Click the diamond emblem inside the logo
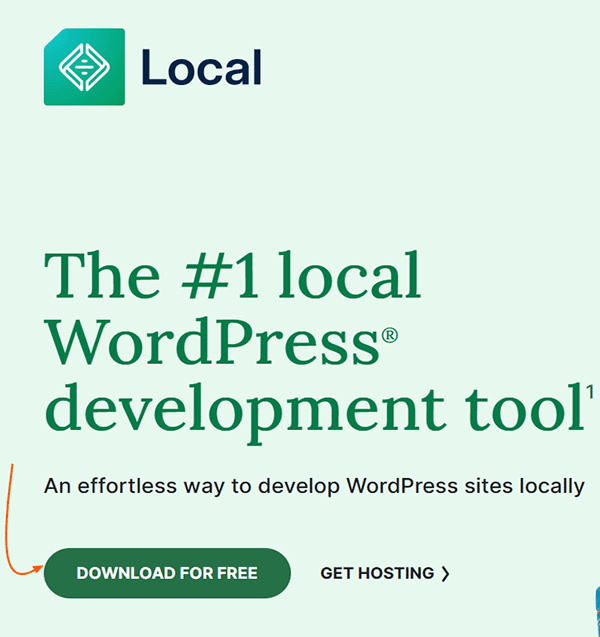The image size is (600, 637). point(84,67)
